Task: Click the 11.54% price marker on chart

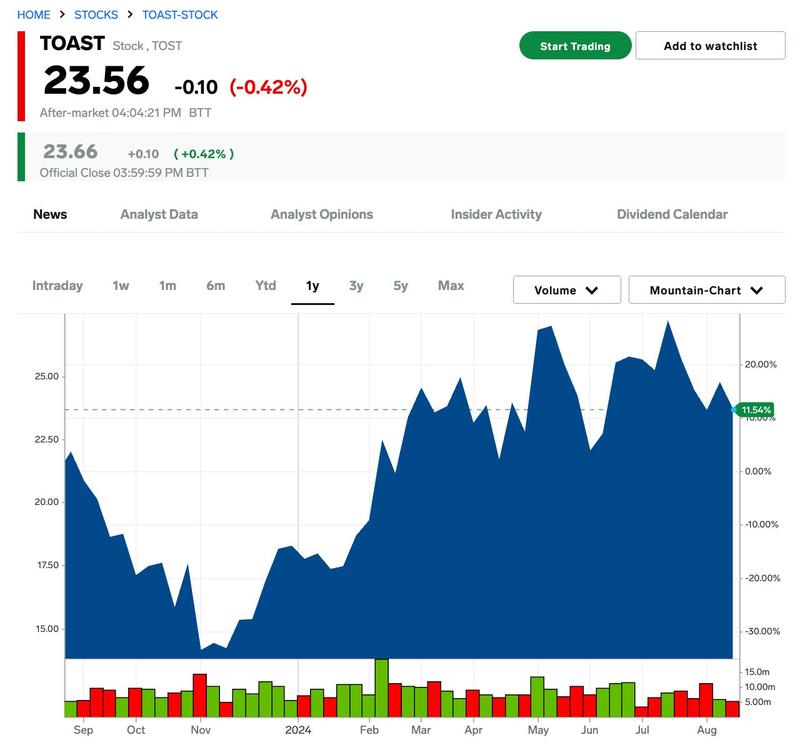Action: (x=754, y=410)
